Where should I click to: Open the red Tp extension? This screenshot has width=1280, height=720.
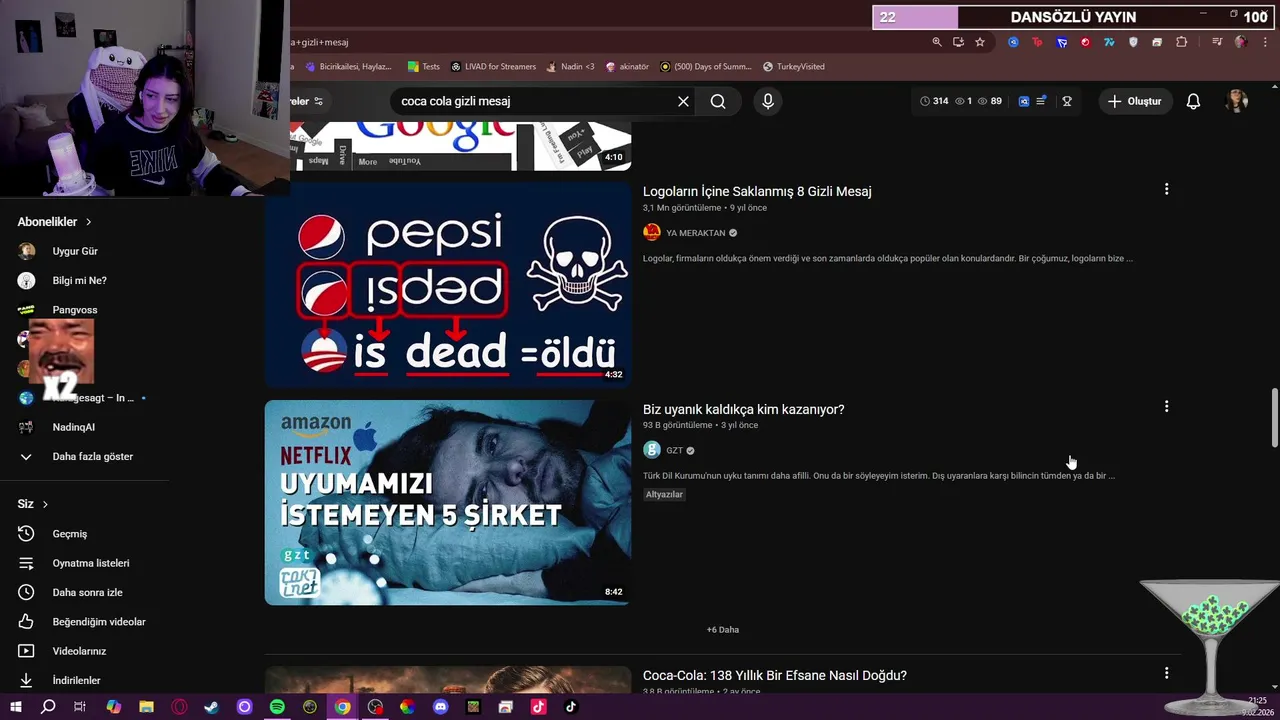1037,42
